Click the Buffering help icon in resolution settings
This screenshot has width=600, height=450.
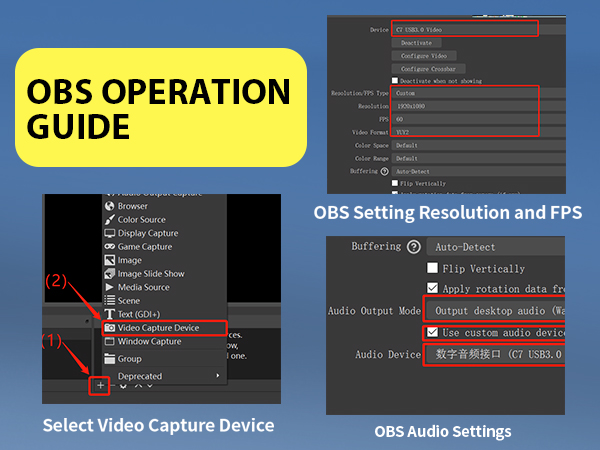pos(385,171)
